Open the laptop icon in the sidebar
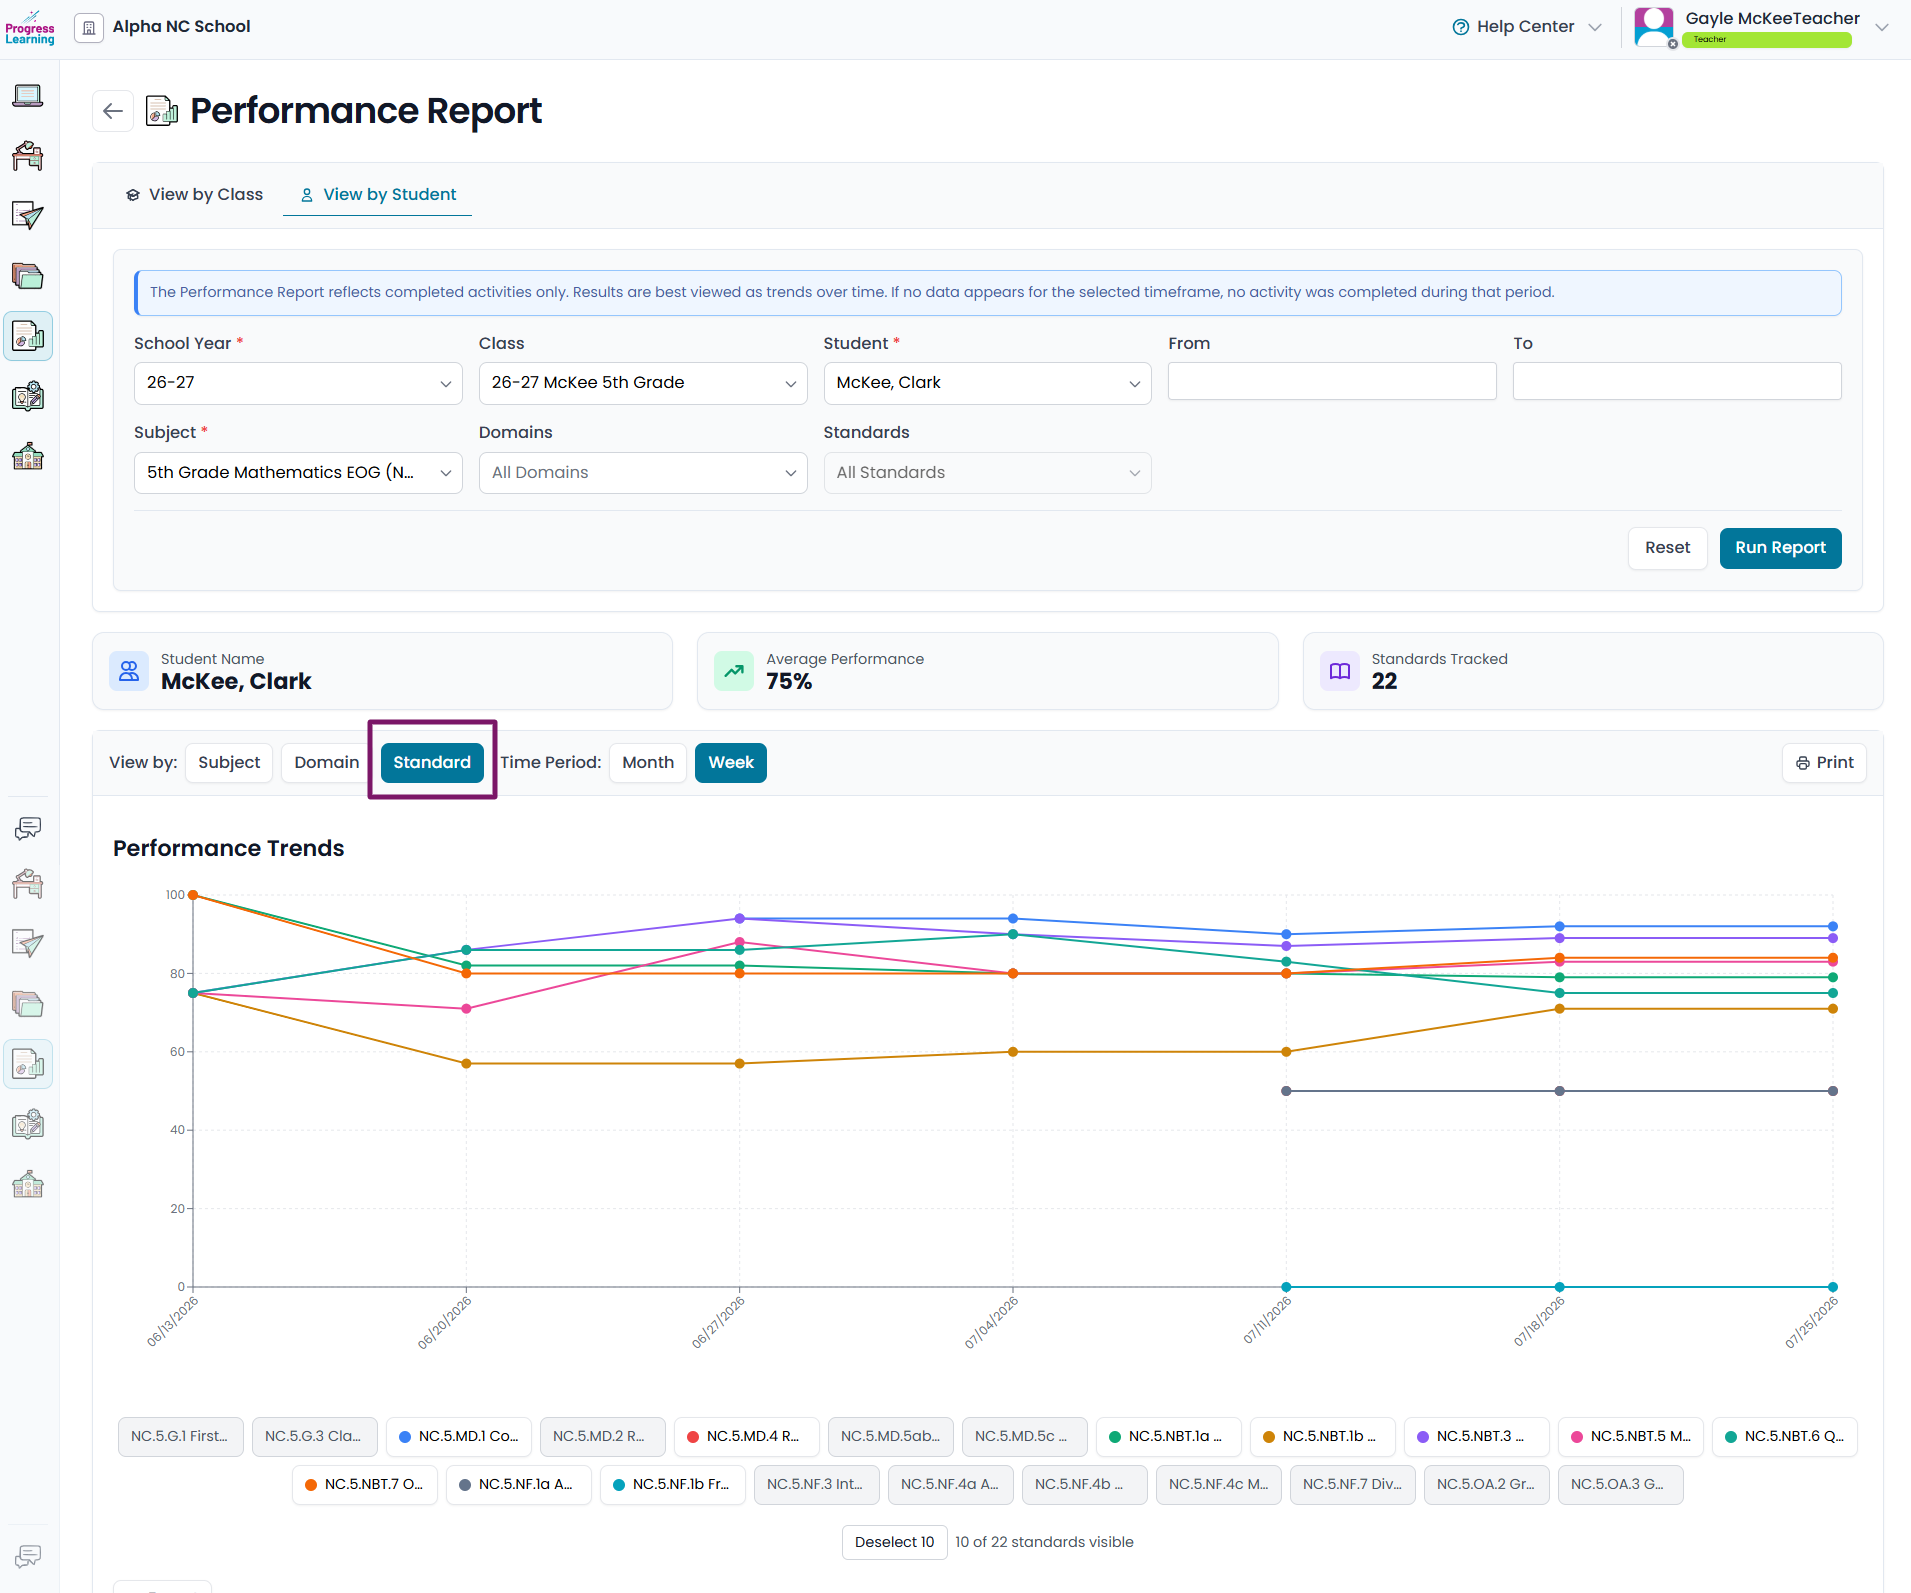The width and height of the screenshot is (1911, 1593). (28, 96)
